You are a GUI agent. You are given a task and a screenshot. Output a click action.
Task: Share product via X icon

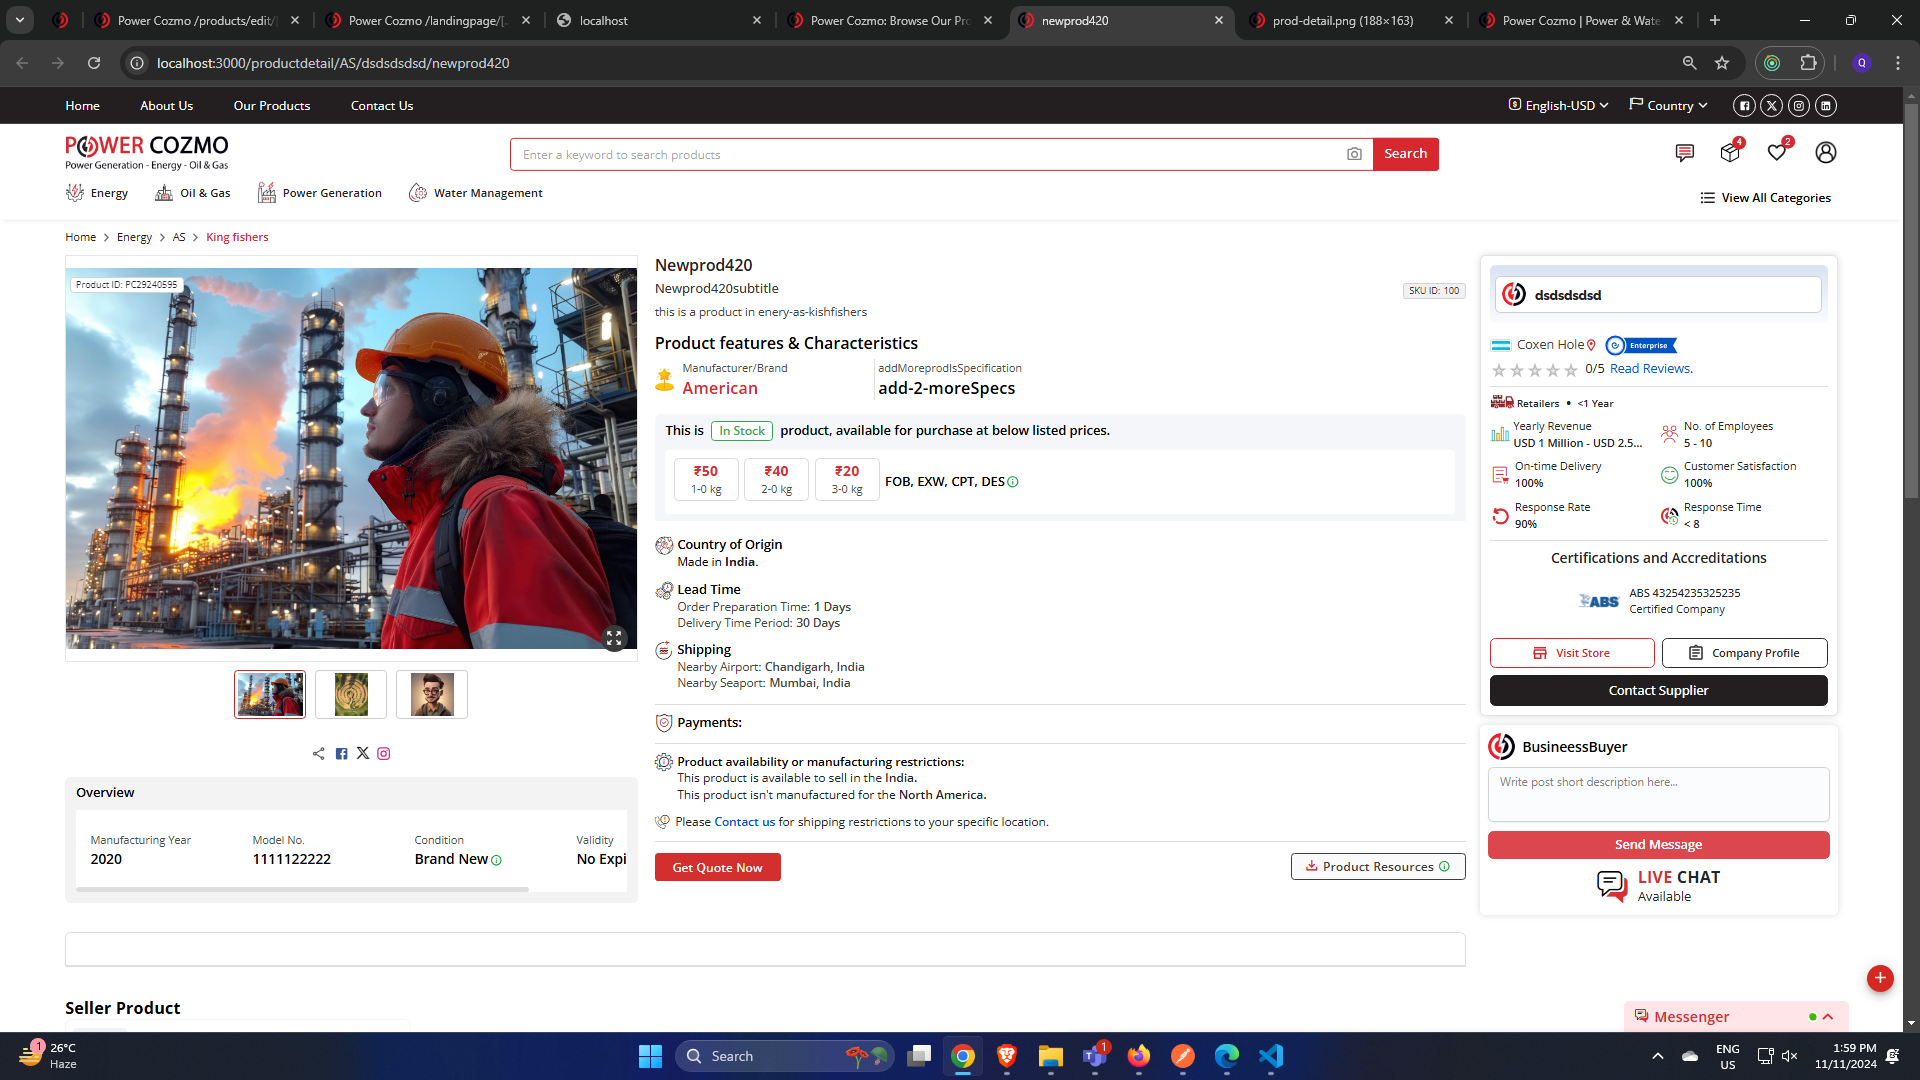pos(363,753)
